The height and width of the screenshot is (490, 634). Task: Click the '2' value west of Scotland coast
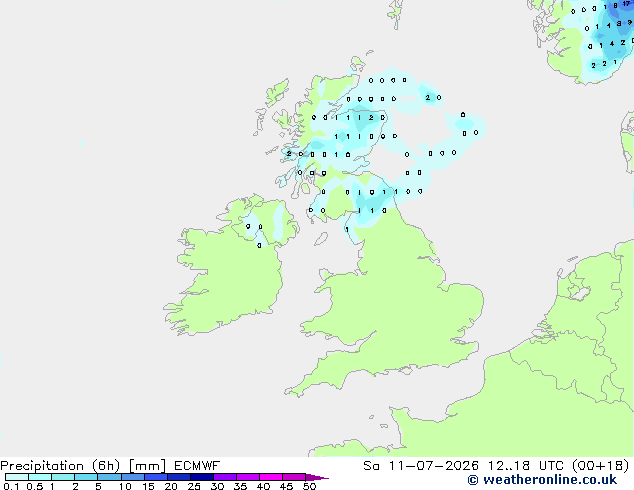click(x=289, y=154)
